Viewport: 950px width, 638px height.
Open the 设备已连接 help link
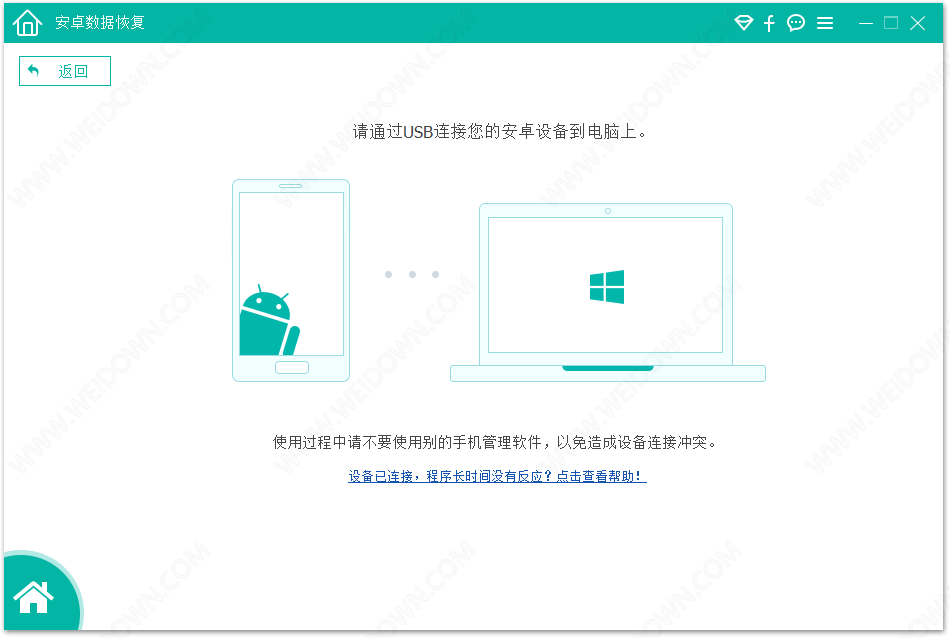pyautogui.click(x=497, y=476)
